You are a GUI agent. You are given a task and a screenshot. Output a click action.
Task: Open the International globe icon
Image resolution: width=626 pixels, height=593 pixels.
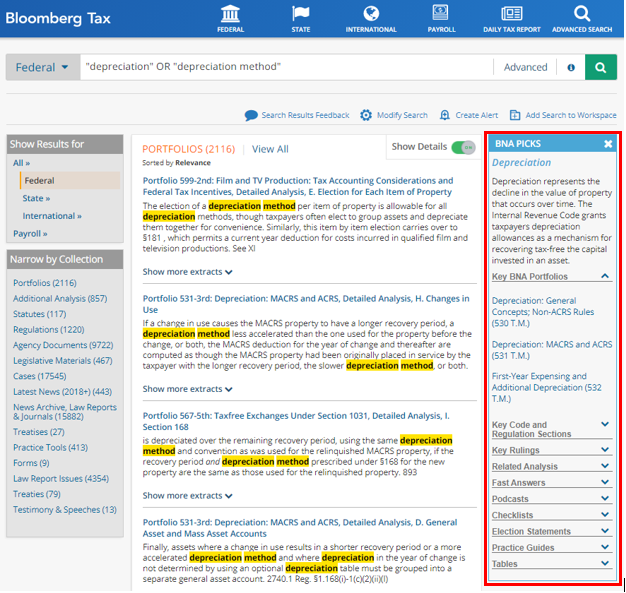(x=371, y=14)
